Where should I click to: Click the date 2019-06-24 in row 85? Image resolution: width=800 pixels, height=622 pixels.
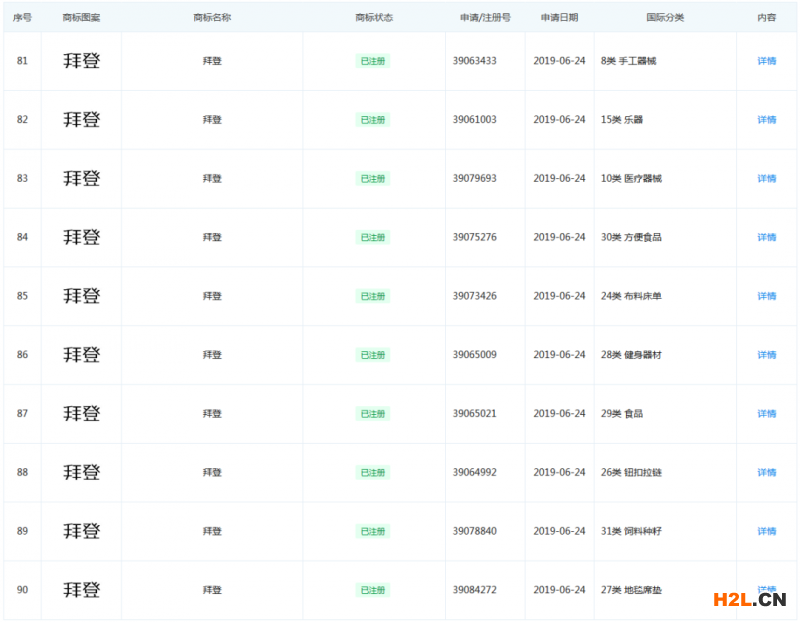tap(559, 296)
